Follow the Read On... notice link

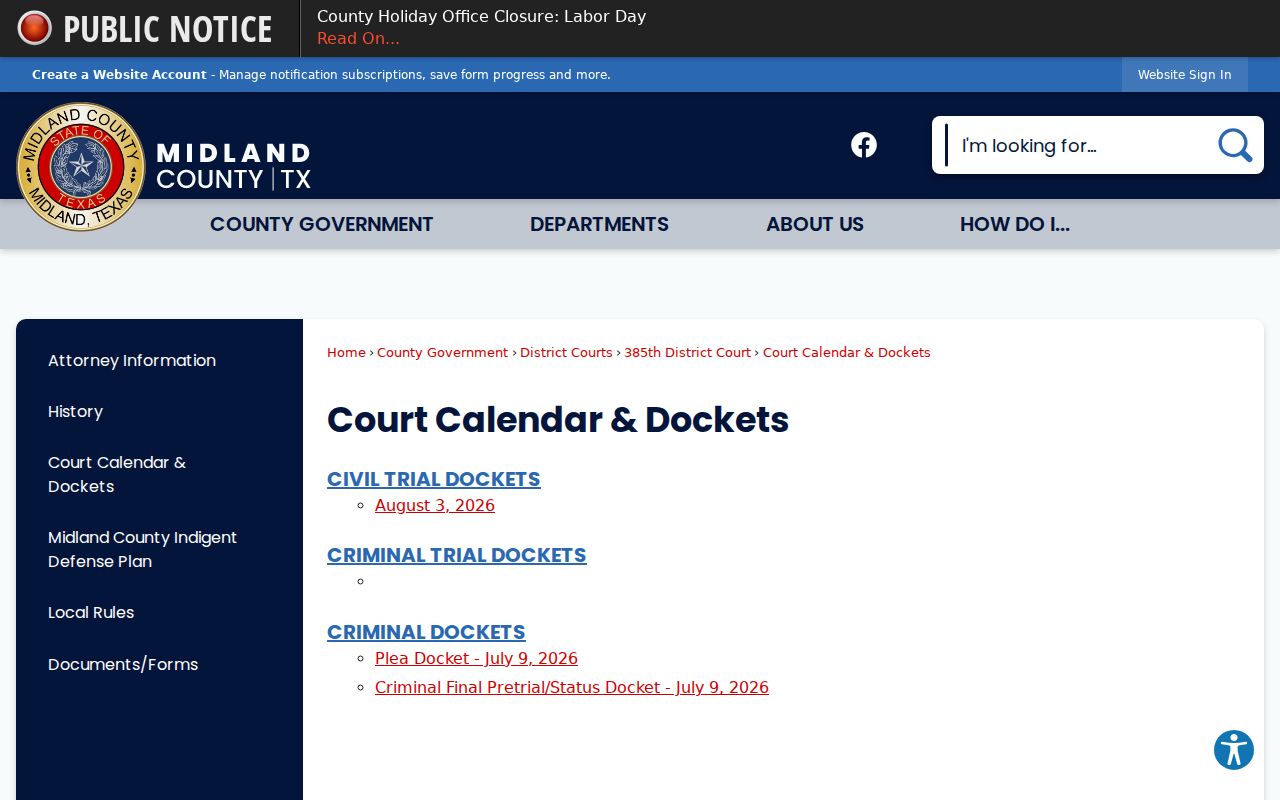pos(358,39)
